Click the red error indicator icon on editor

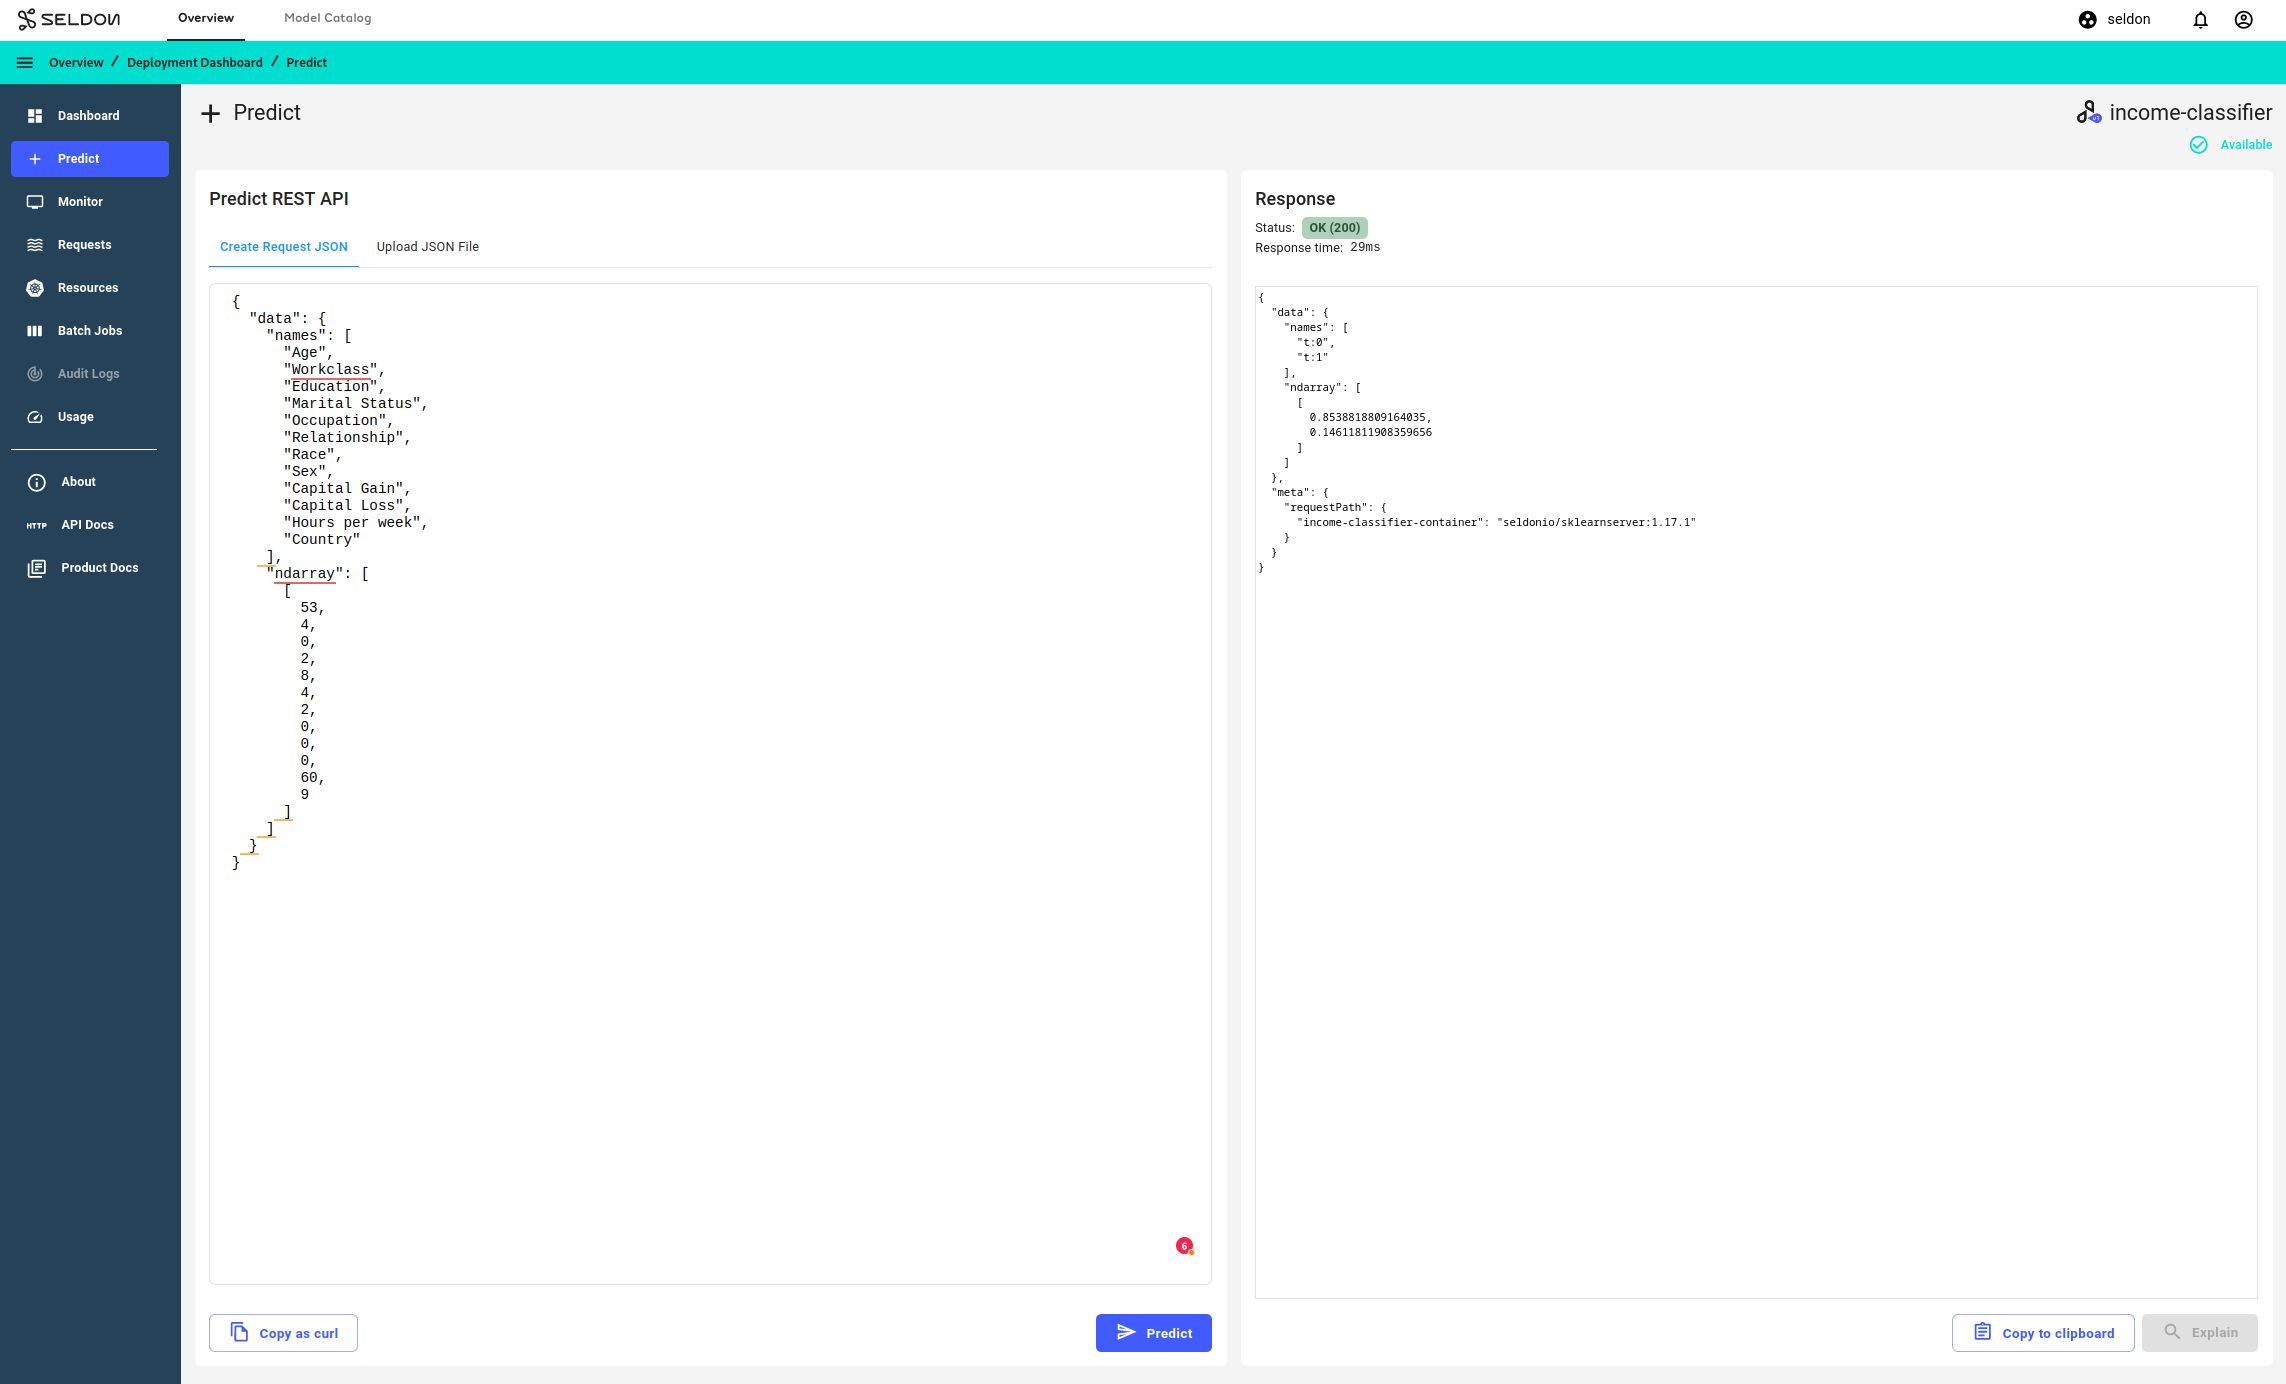(x=1184, y=1245)
